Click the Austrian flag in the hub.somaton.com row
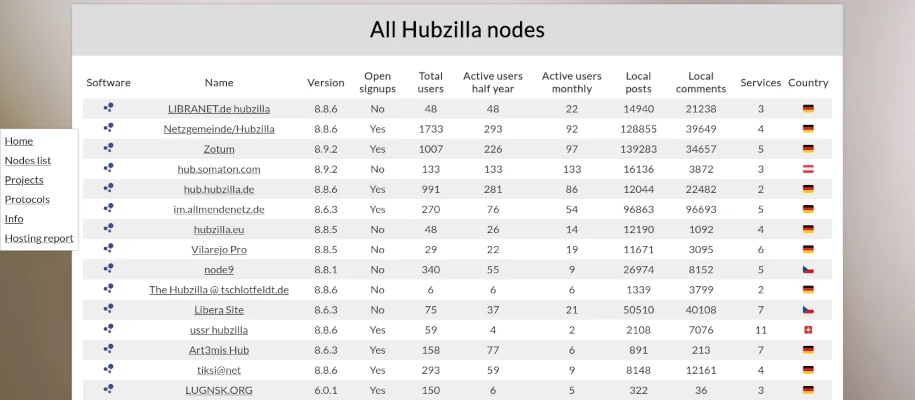The width and height of the screenshot is (915, 400). pos(808,169)
